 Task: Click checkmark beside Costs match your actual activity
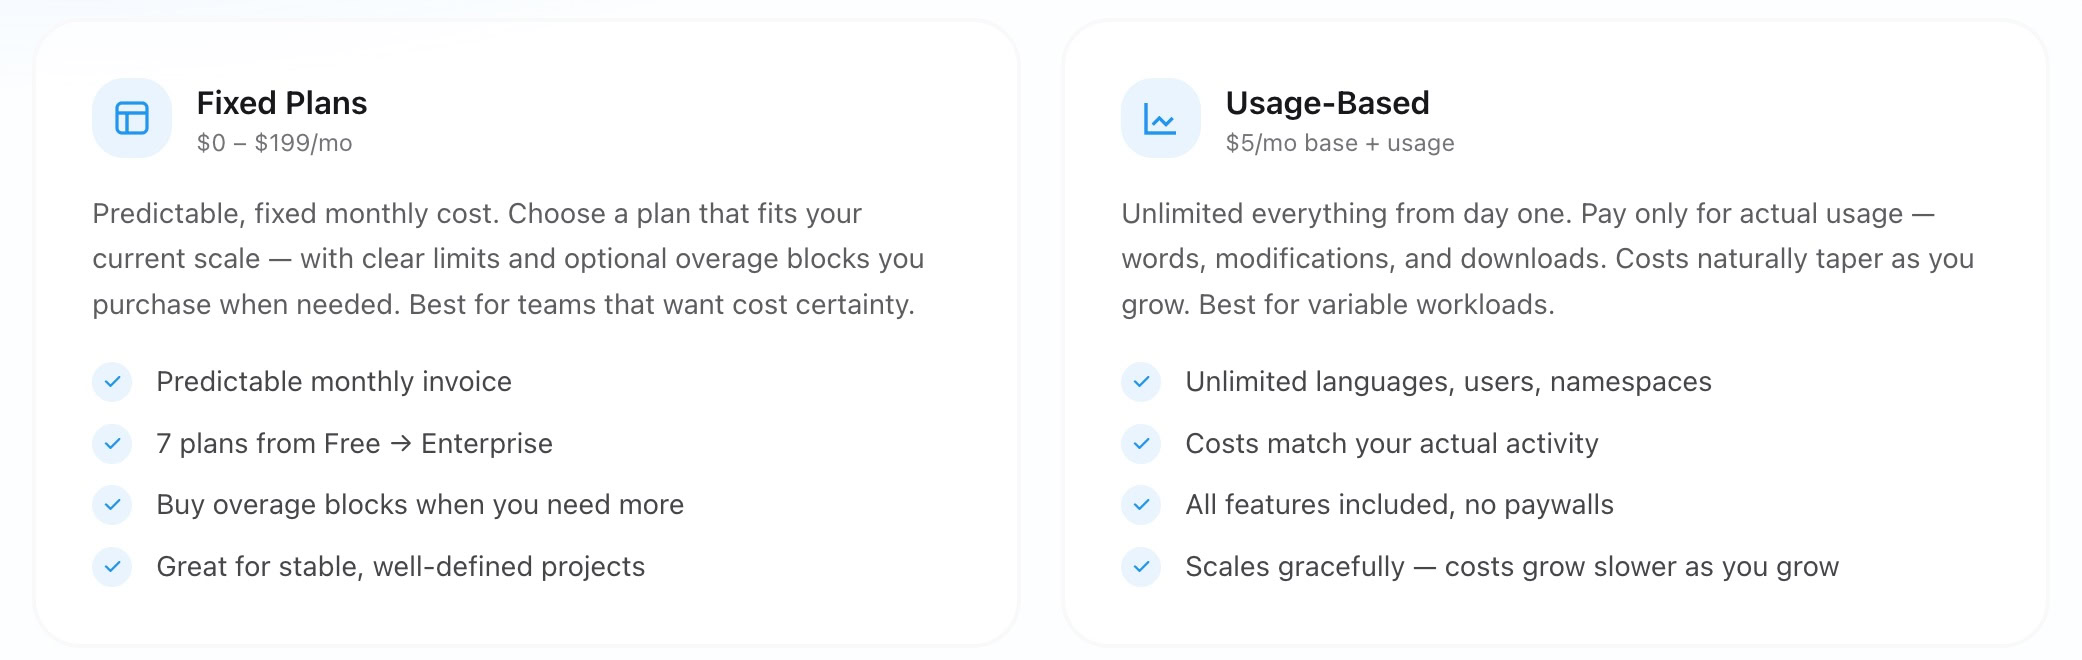1141,444
